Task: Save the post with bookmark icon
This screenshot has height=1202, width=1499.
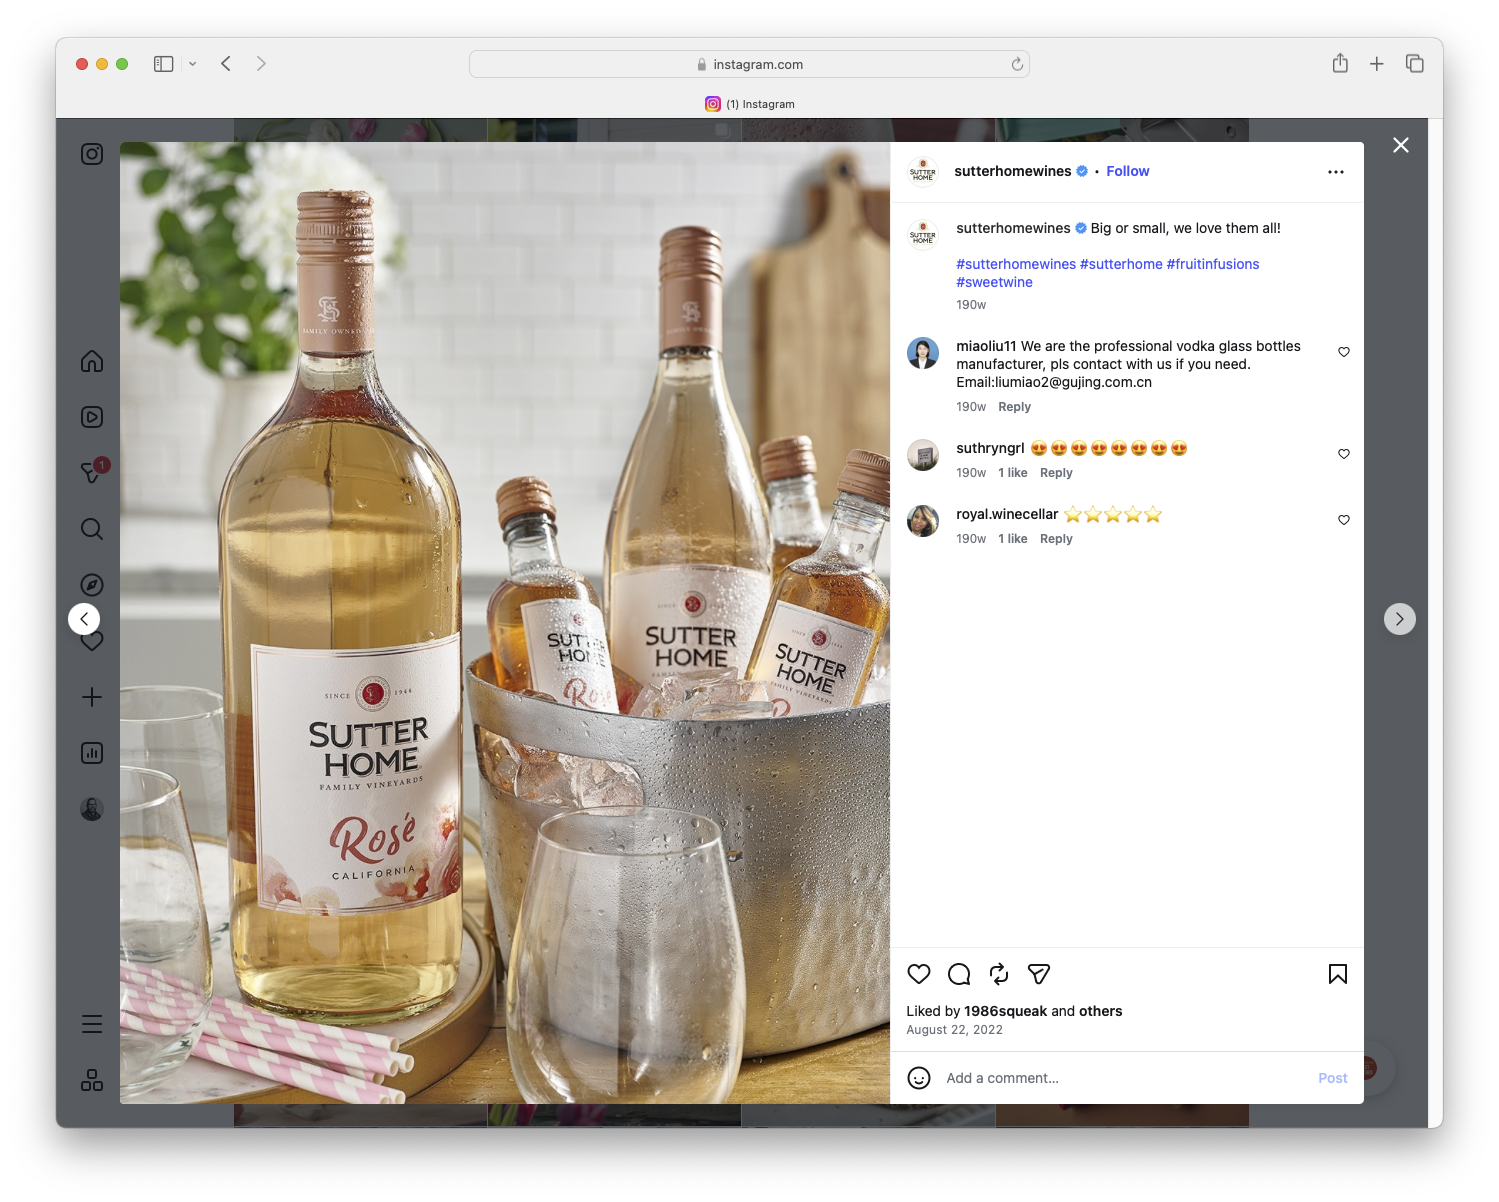Action: coord(1338,974)
